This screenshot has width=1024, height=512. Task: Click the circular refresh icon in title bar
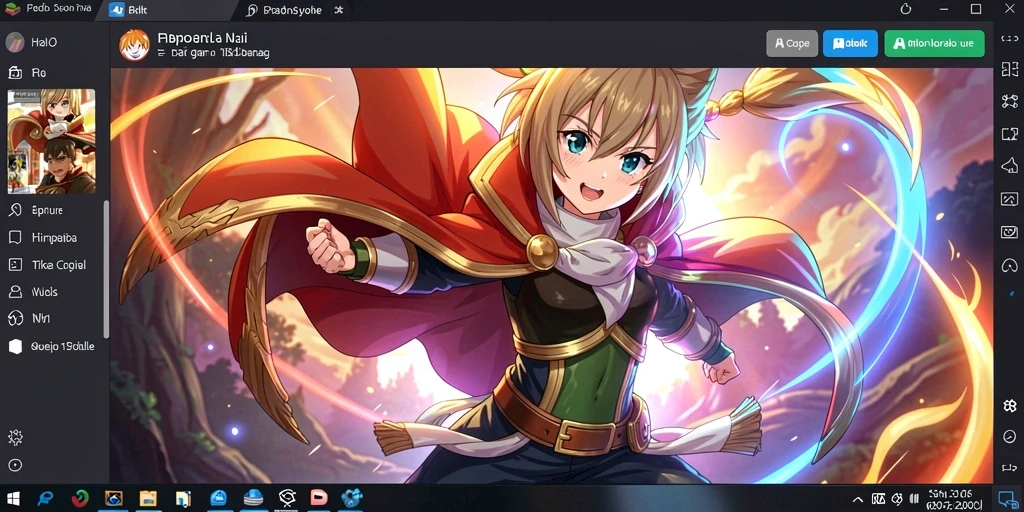coord(906,9)
